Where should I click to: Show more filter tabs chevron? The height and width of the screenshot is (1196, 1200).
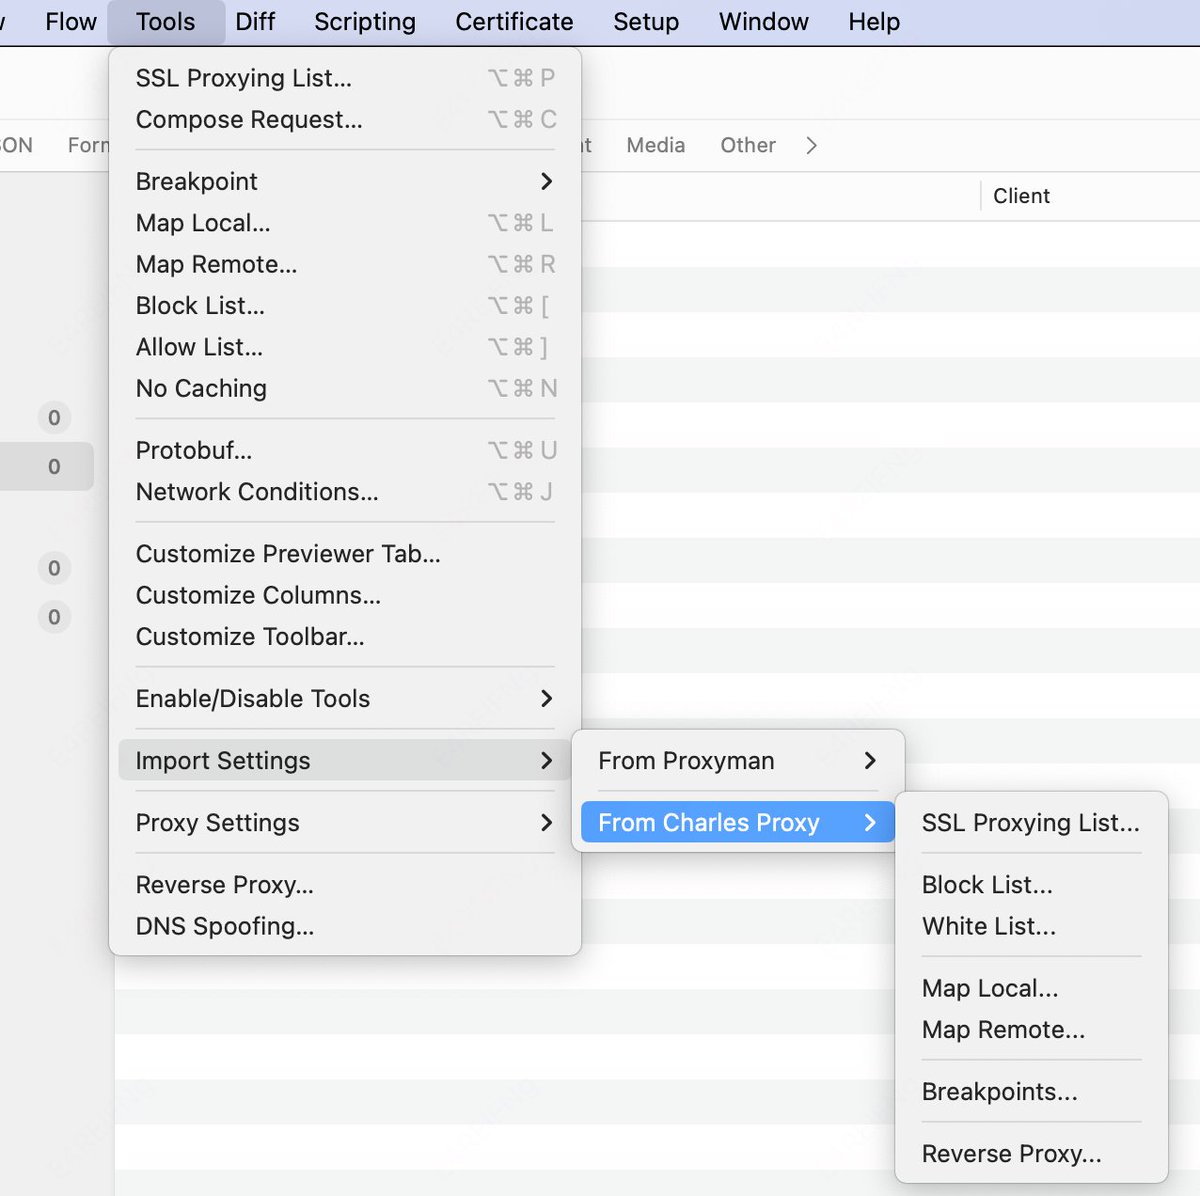tap(811, 146)
